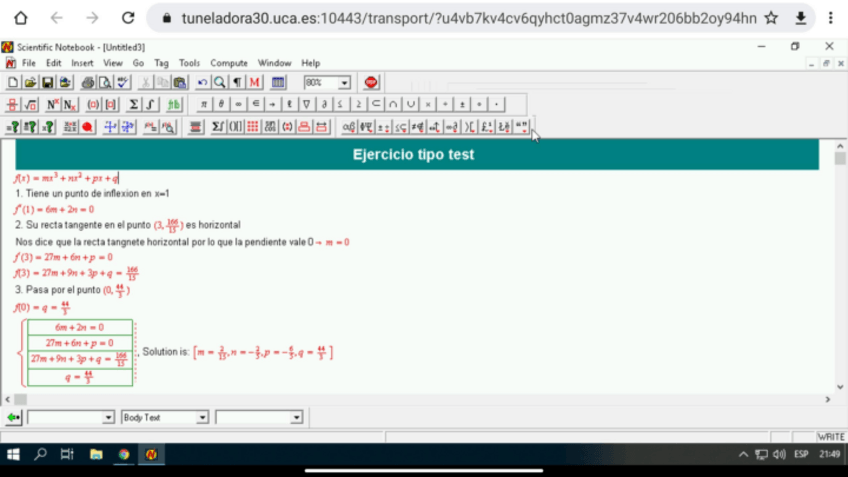Screen dimensions: 848x477
Task: Open the browser three-dot menu
Action: point(831,18)
